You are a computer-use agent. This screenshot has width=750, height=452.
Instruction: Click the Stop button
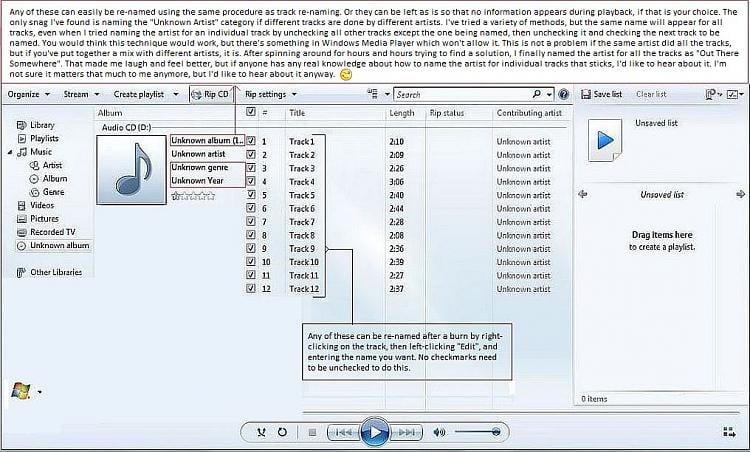tap(312, 432)
